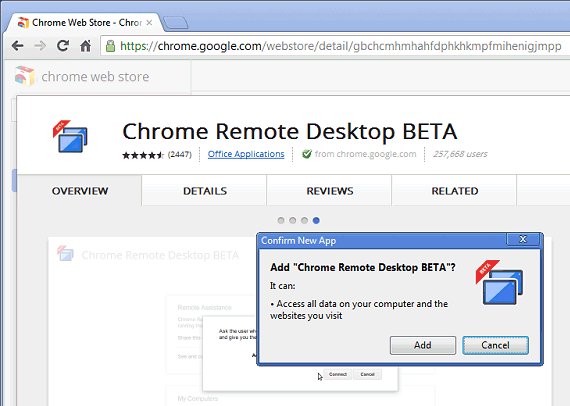This screenshot has width=570, height=406.
Task: Click the from chrome.google.com text
Action: pos(365,154)
